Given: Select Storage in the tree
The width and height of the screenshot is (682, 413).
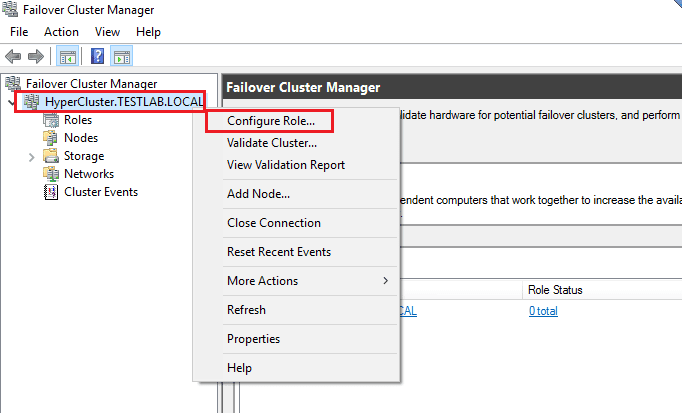Looking at the screenshot, I should click(x=84, y=156).
